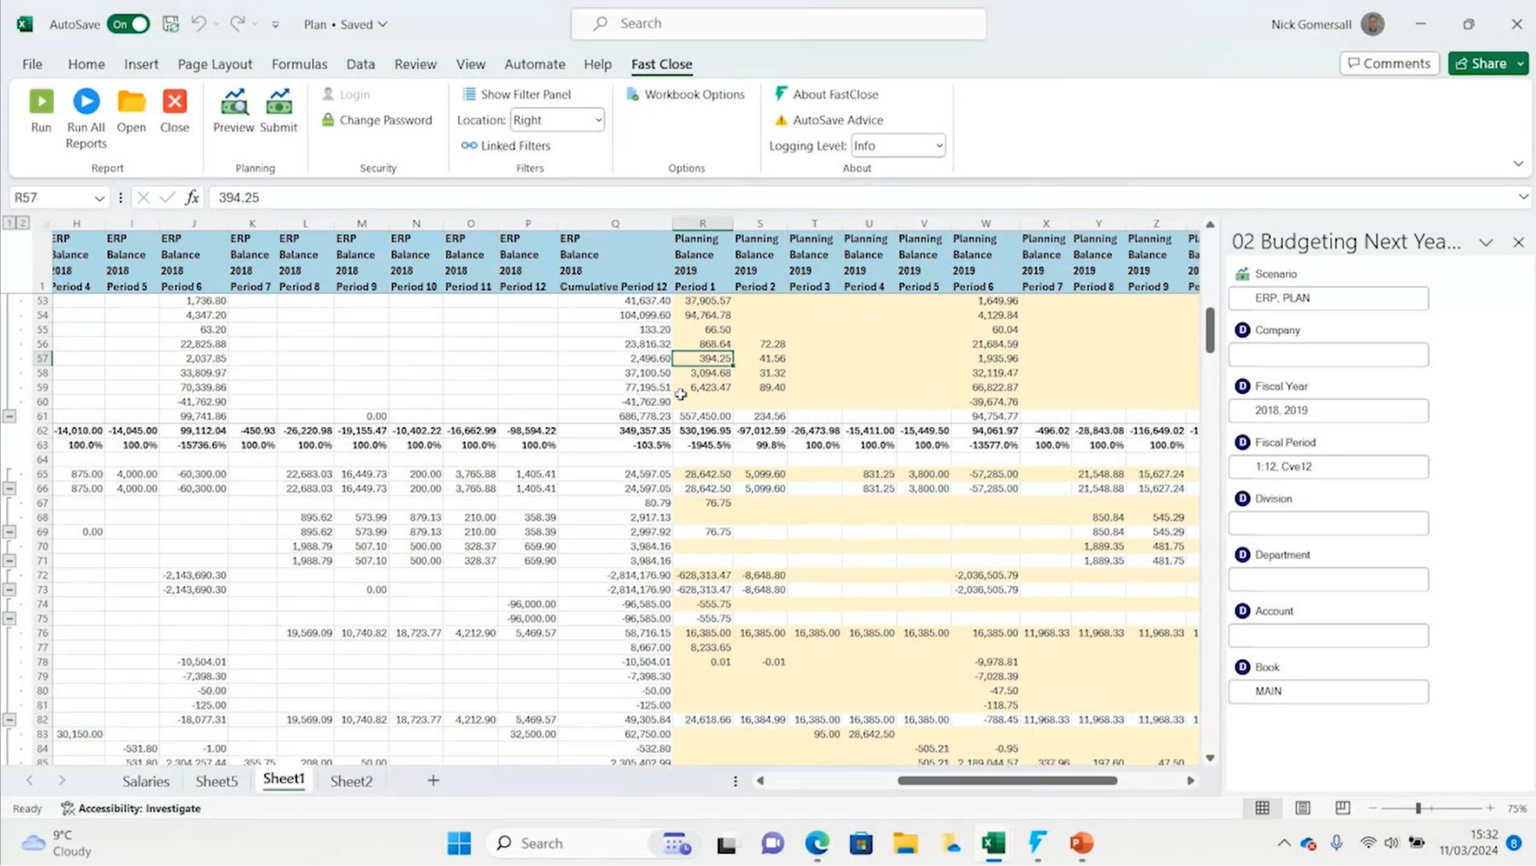1536x866 pixels.
Task: Click the MAIN value in the Book field
Action: [1327, 690]
